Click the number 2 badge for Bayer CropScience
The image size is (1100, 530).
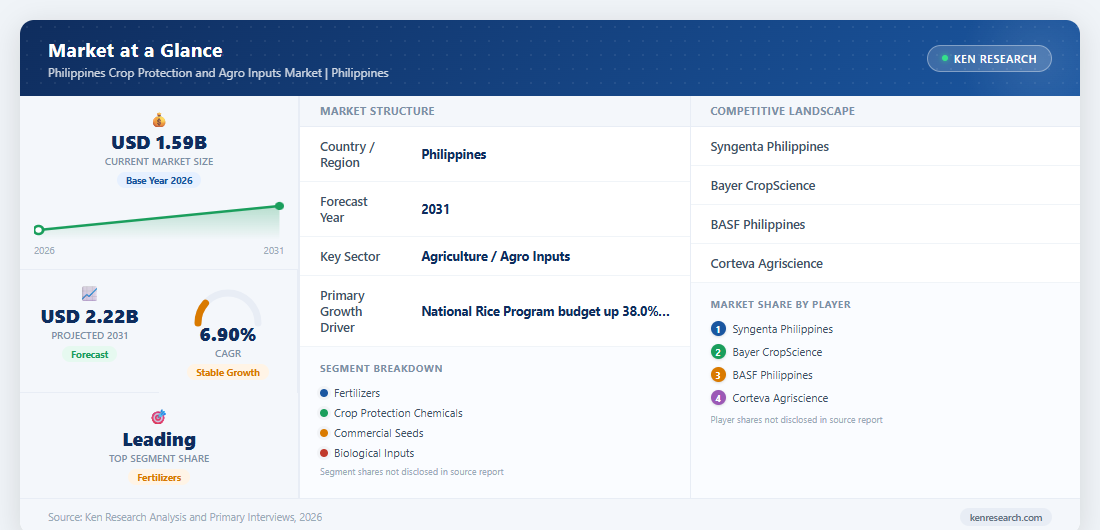click(718, 352)
